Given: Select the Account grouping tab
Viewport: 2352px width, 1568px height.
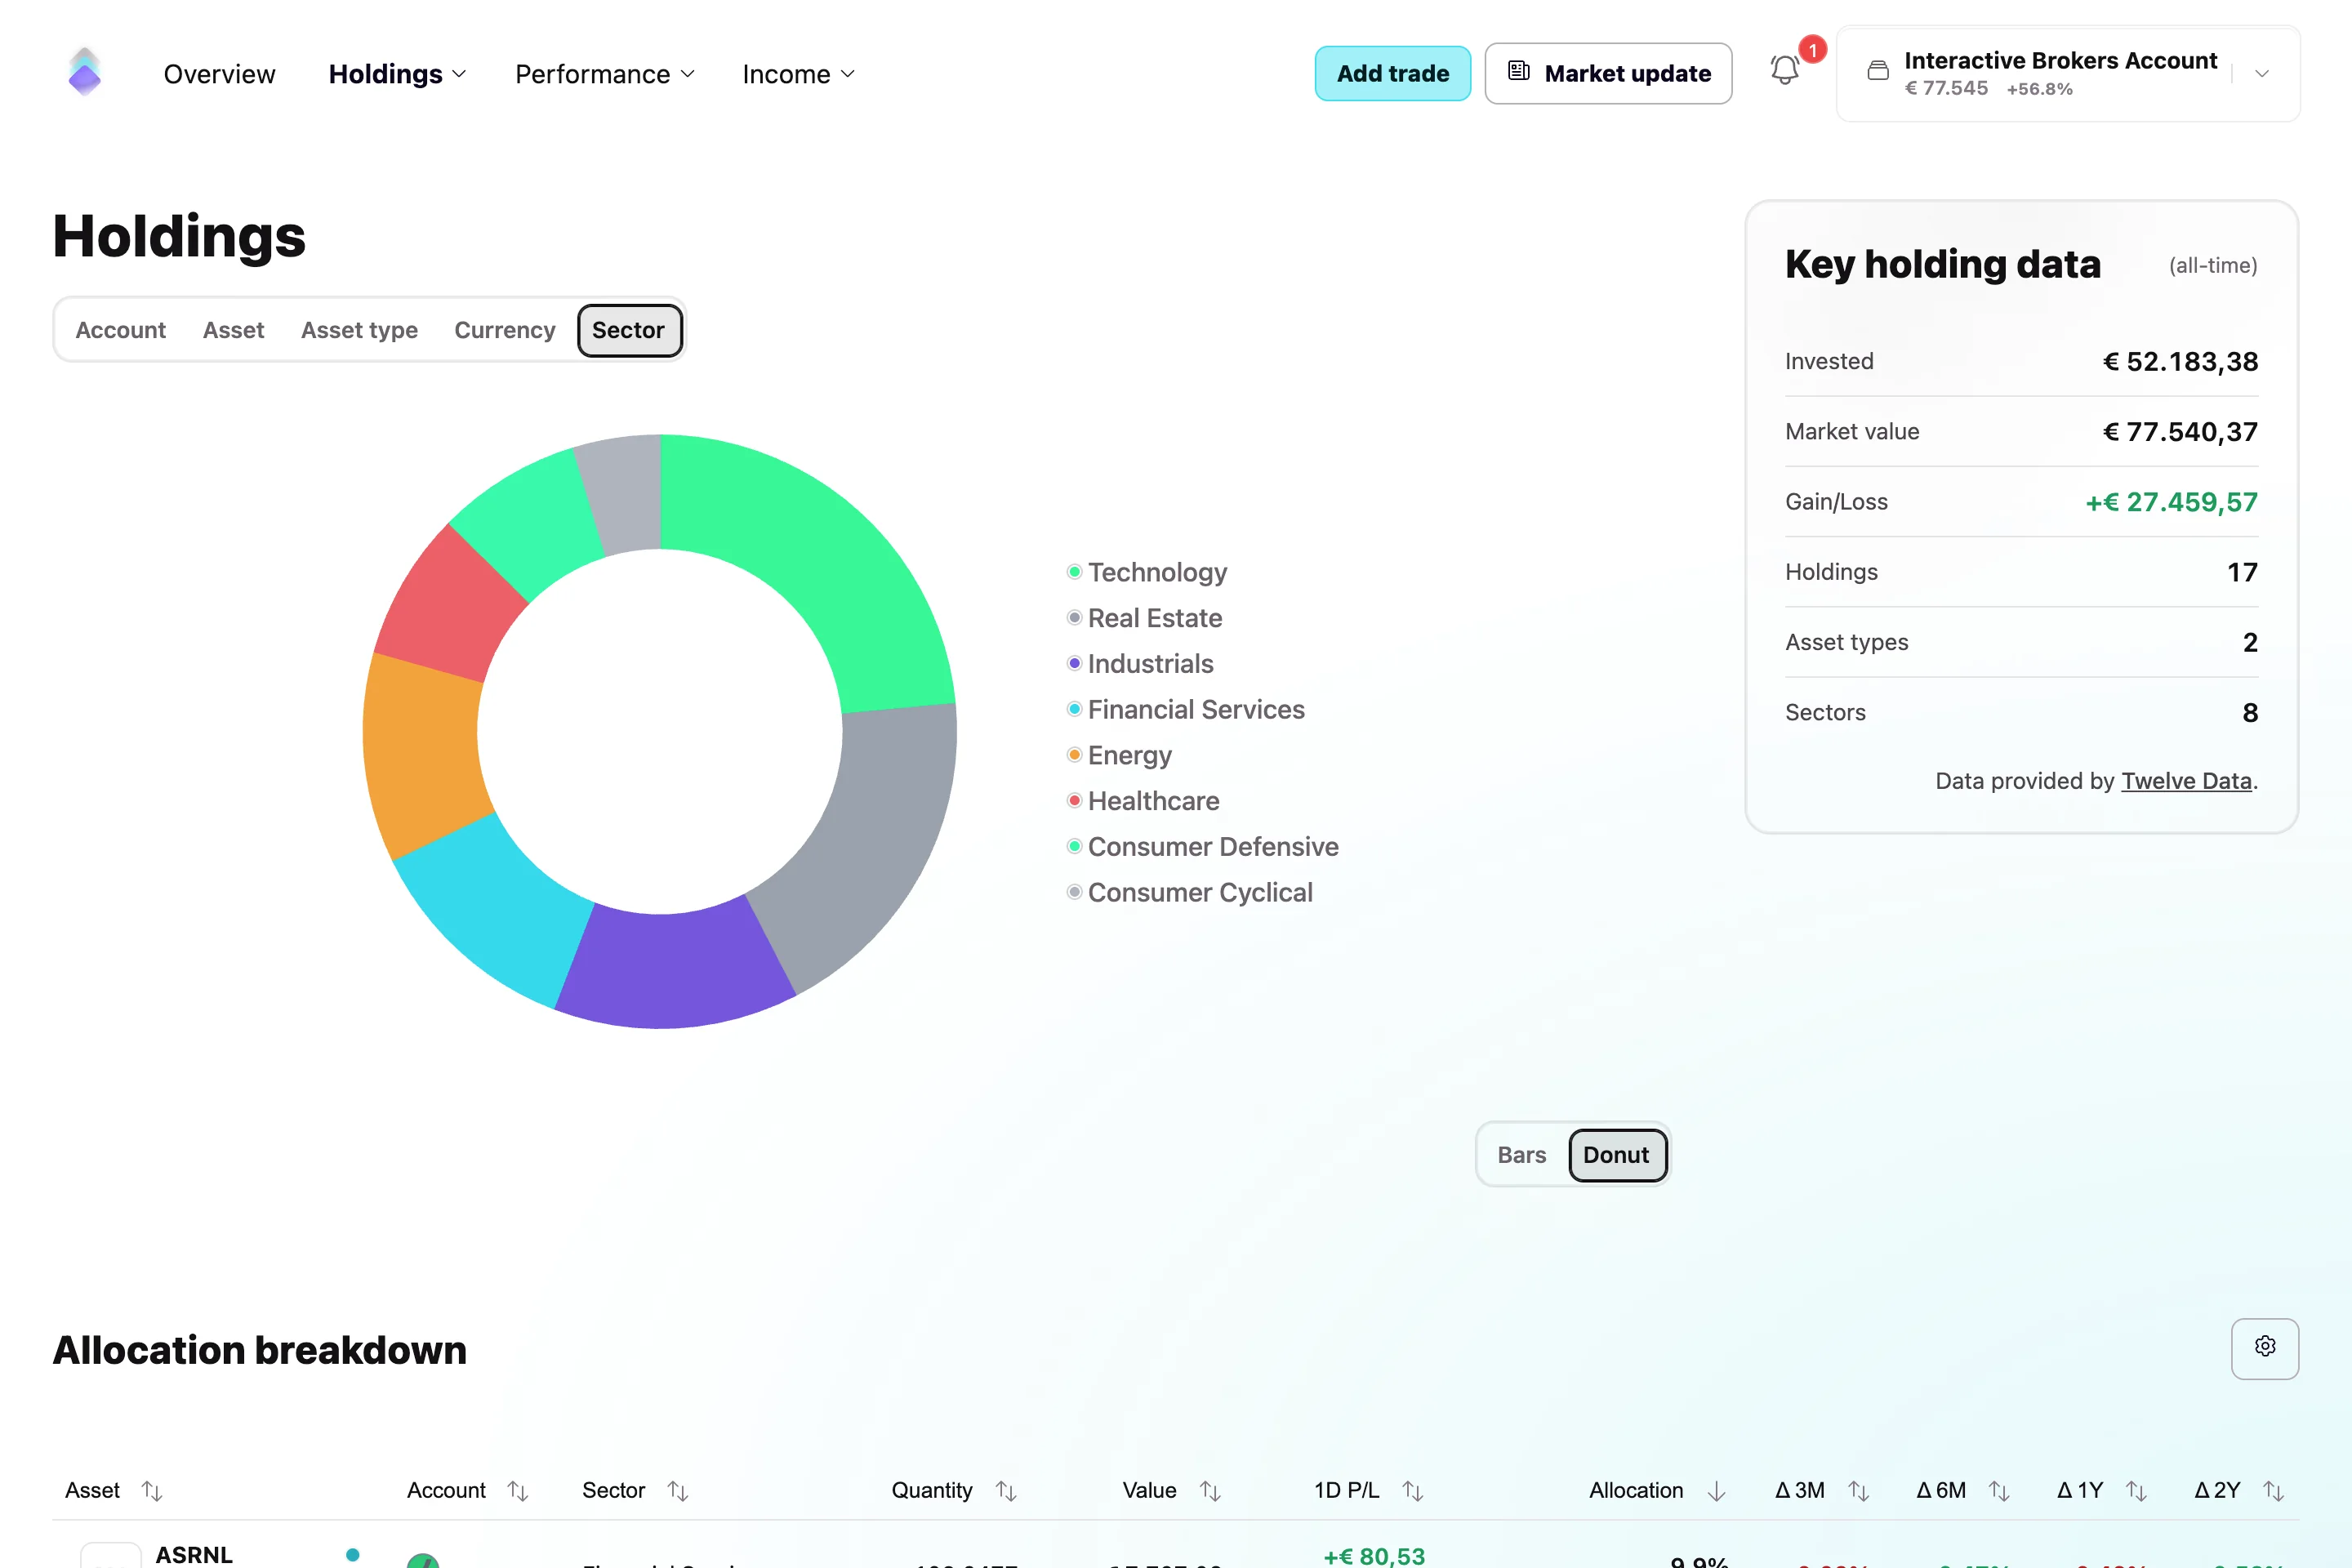Looking at the screenshot, I should [120, 330].
